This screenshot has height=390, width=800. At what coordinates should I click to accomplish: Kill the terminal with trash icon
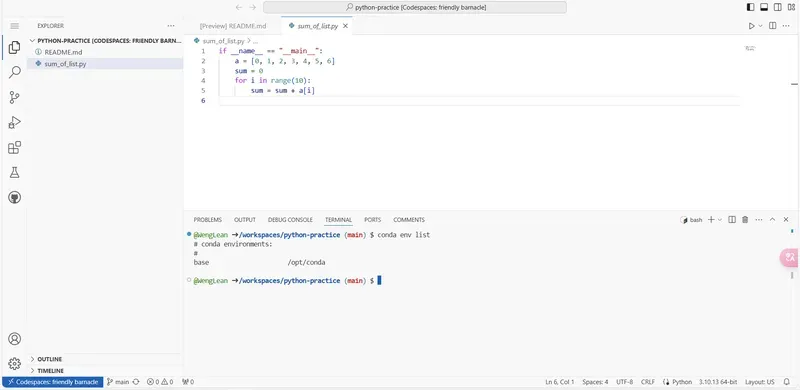tap(745, 220)
